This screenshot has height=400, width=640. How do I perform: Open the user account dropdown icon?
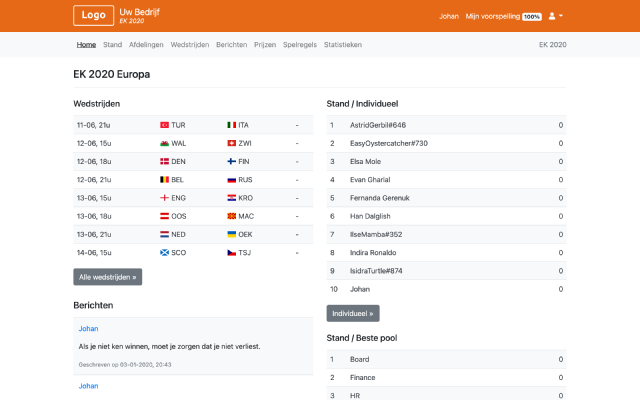pyautogui.click(x=555, y=16)
